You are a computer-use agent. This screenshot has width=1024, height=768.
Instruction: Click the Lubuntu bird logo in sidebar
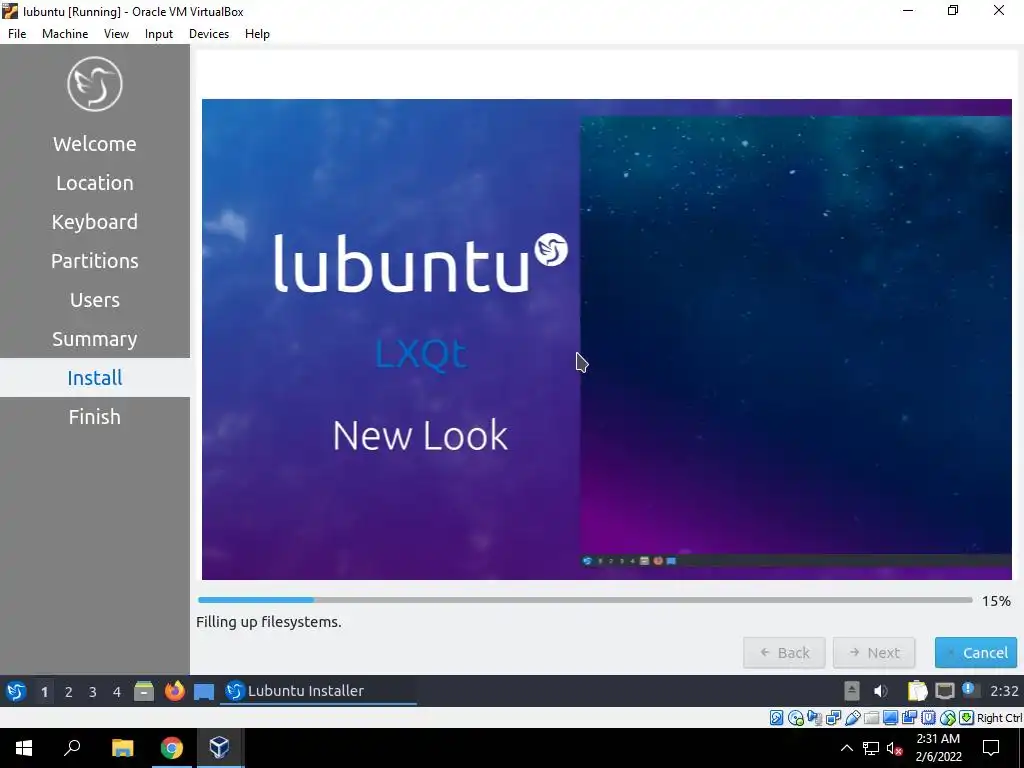[x=95, y=84]
